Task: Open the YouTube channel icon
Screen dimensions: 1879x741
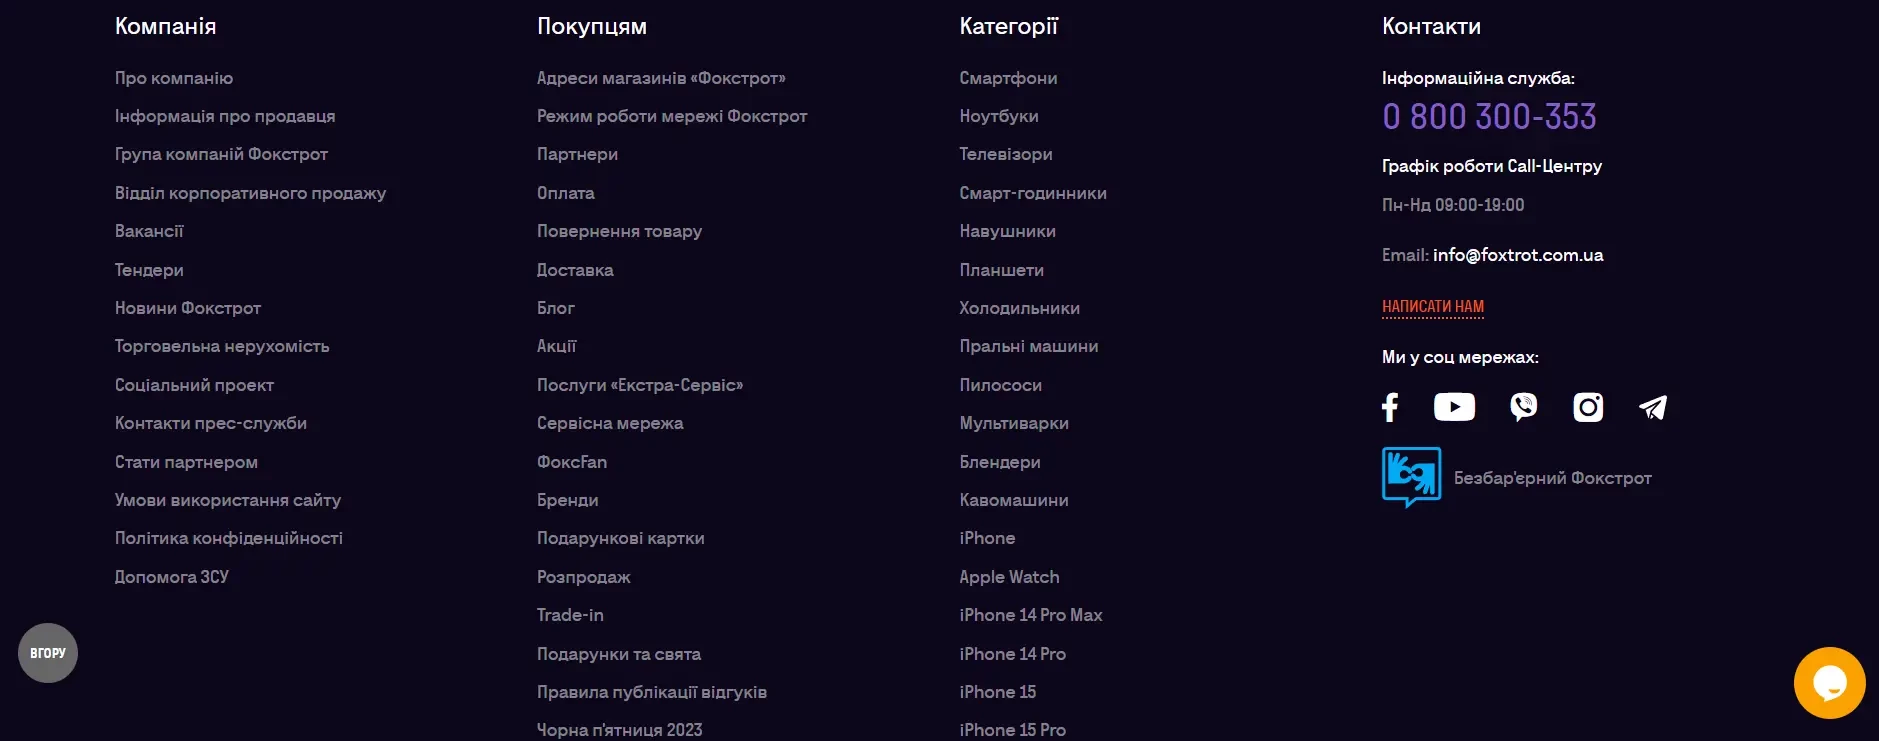Action: (1454, 407)
